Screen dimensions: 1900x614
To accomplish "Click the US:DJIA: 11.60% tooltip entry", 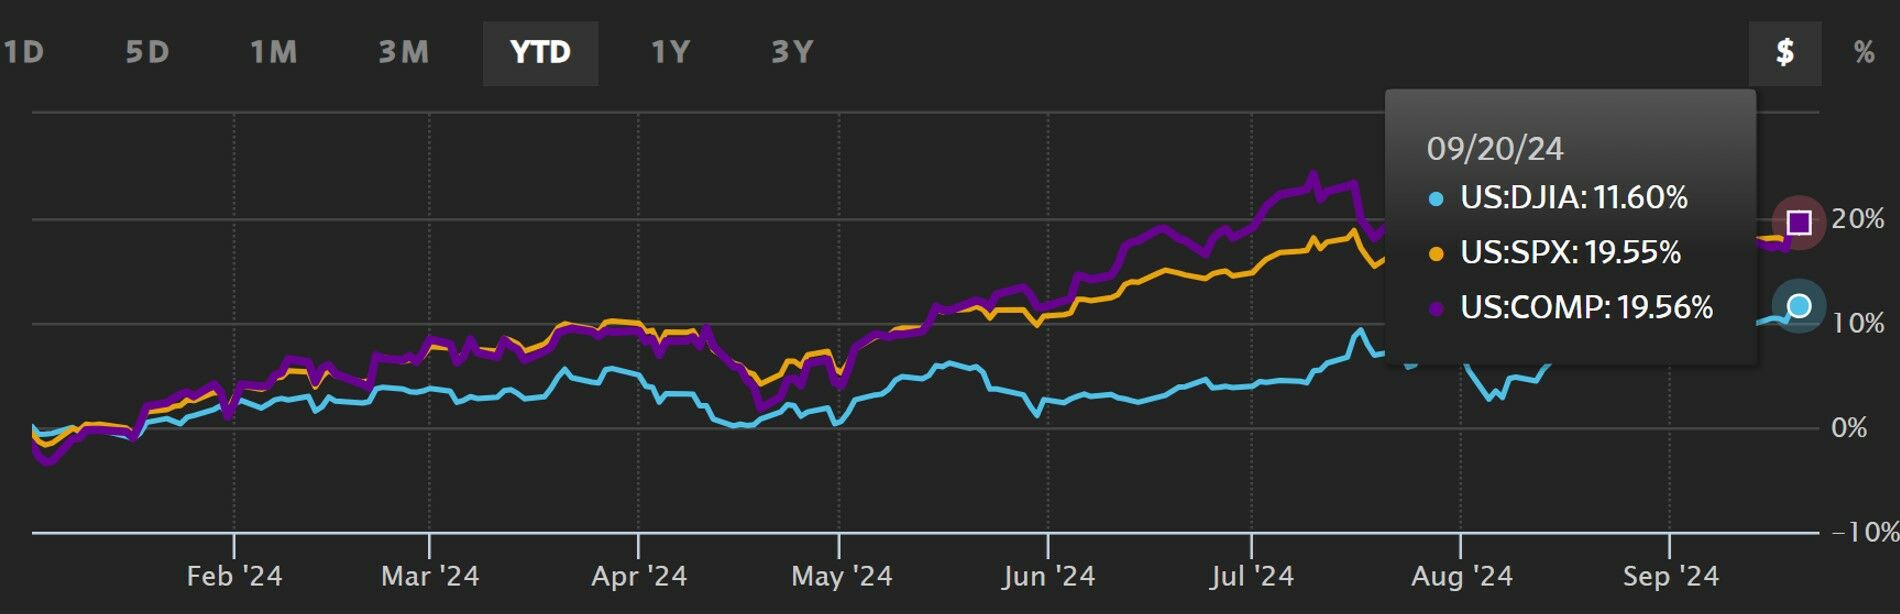I will [x=1573, y=198].
